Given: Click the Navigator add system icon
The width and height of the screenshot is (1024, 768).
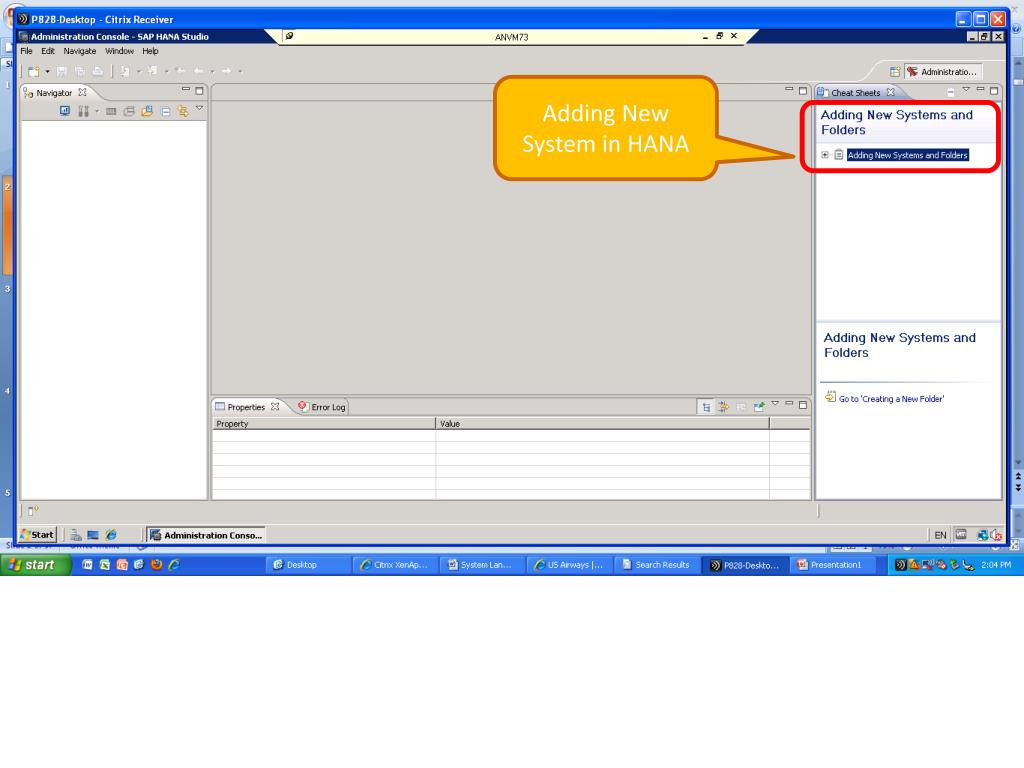Looking at the screenshot, I should [83, 112].
